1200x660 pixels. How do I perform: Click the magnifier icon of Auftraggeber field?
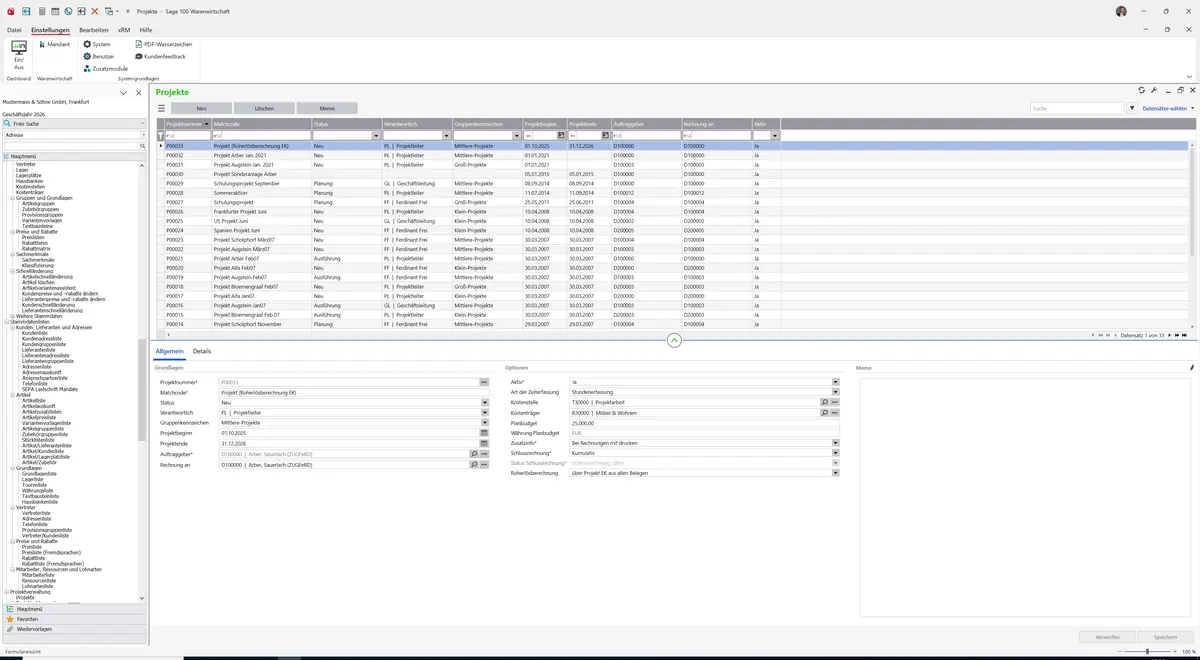click(x=474, y=453)
